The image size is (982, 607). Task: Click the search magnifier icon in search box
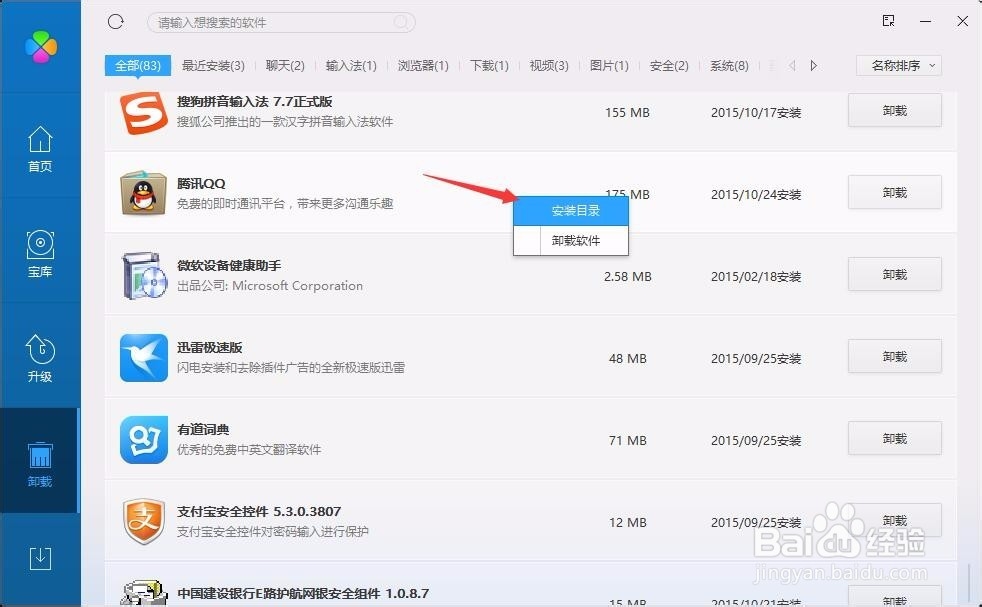pyautogui.click(x=401, y=23)
